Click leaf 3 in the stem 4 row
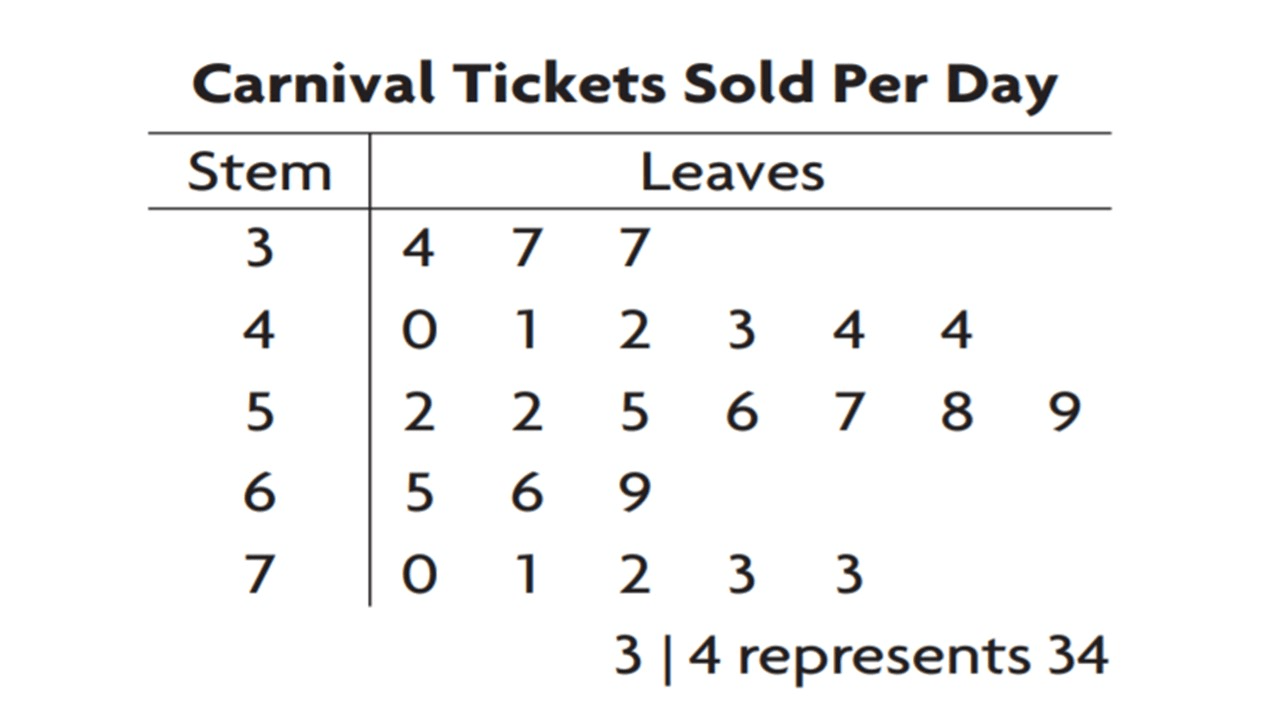Image resolution: width=1280 pixels, height=720 pixels. (741, 329)
